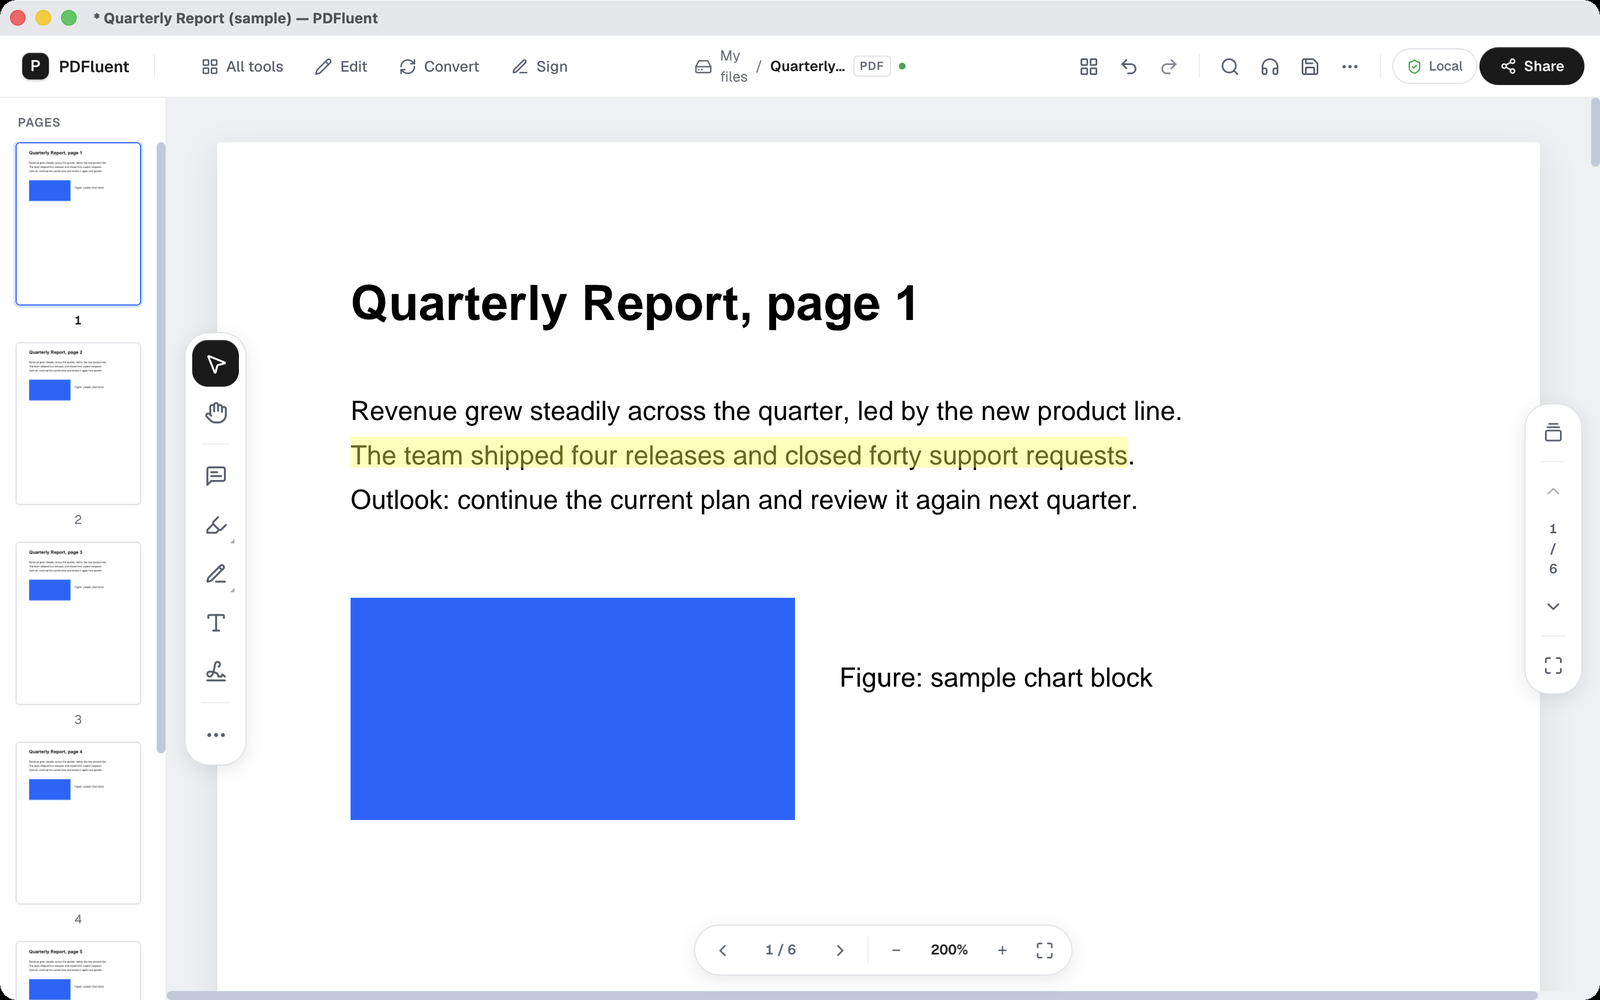Choose the comment annotation tool
The image size is (1600, 1000).
pos(216,476)
